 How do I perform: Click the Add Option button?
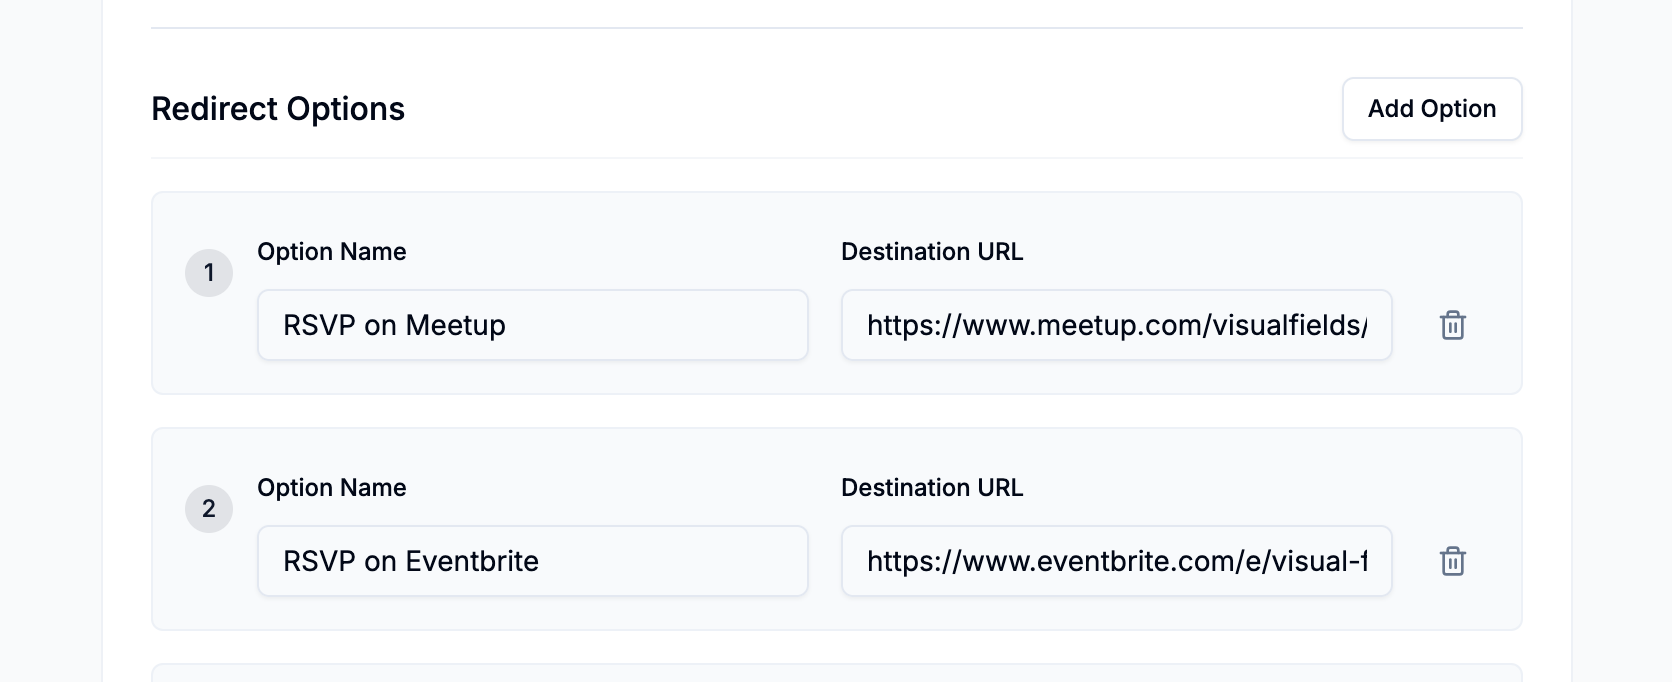[x=1432, y=109]
